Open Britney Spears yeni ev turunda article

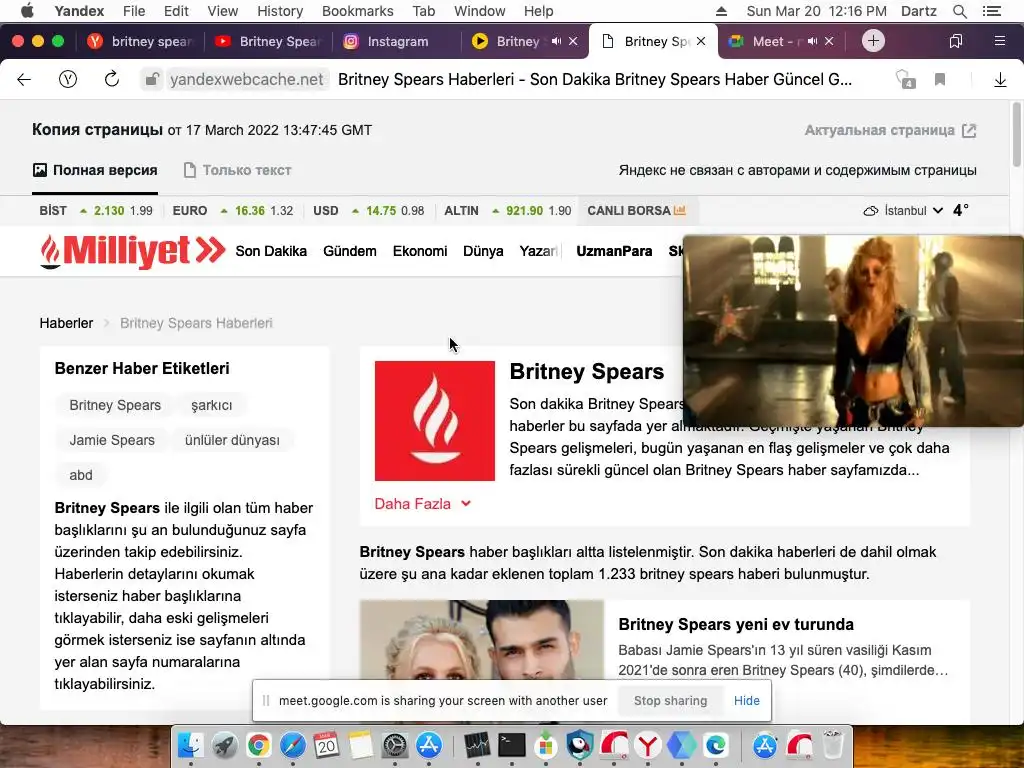pos(736,624)
